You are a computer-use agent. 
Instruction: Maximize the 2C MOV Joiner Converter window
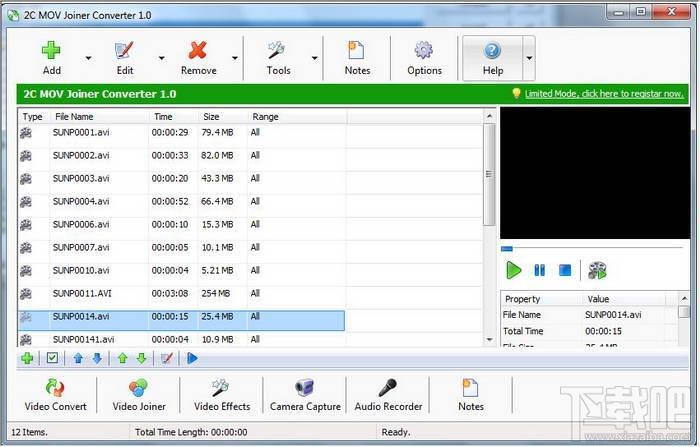641,12
